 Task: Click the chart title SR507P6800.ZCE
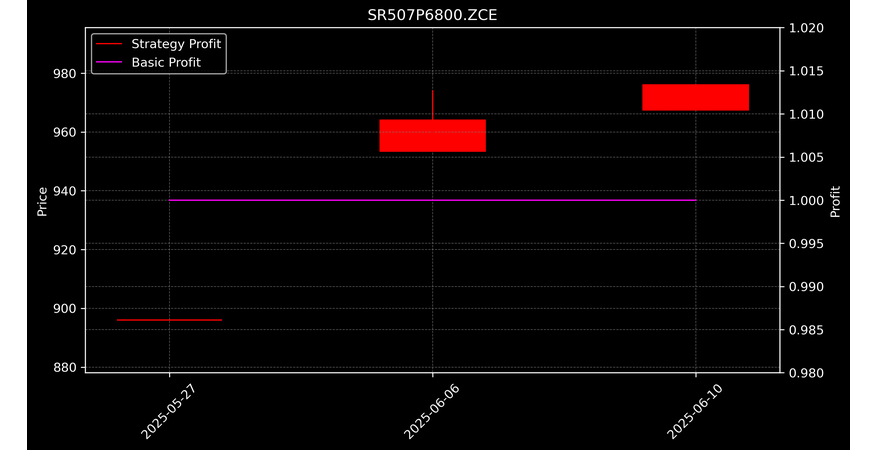pyautogui.click(x=432, y=15)
